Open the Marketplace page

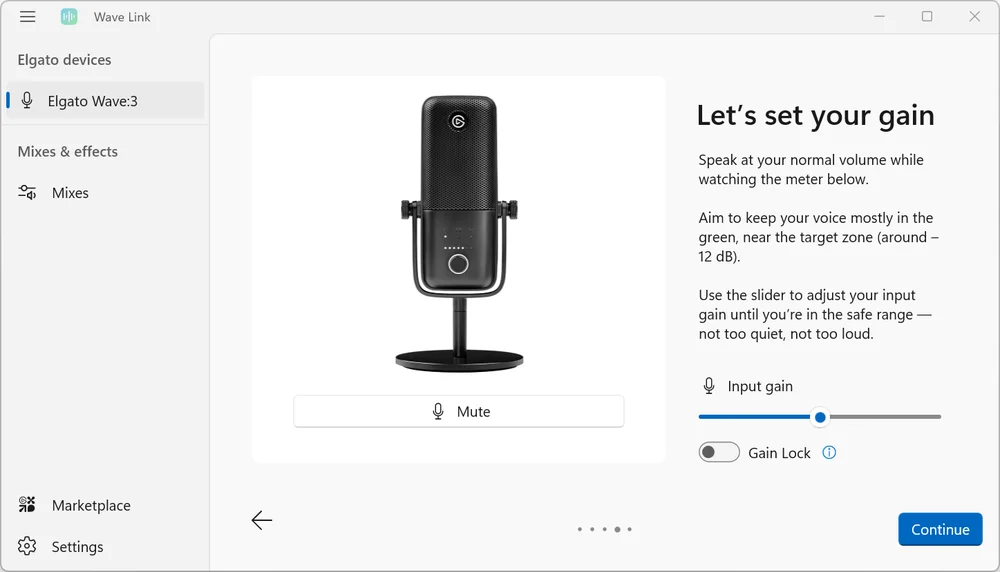[x=91, y=505]
